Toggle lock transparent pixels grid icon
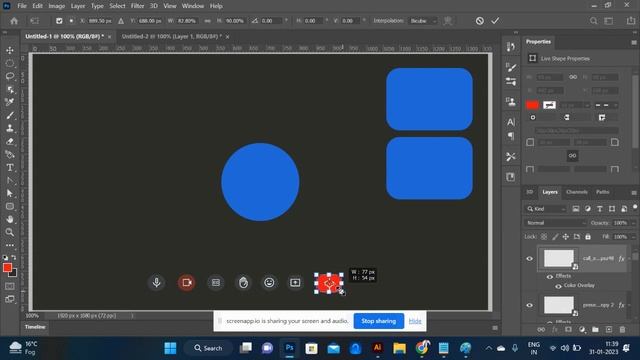640x360 pixels. pyautogui.click(x=544, y=237)
